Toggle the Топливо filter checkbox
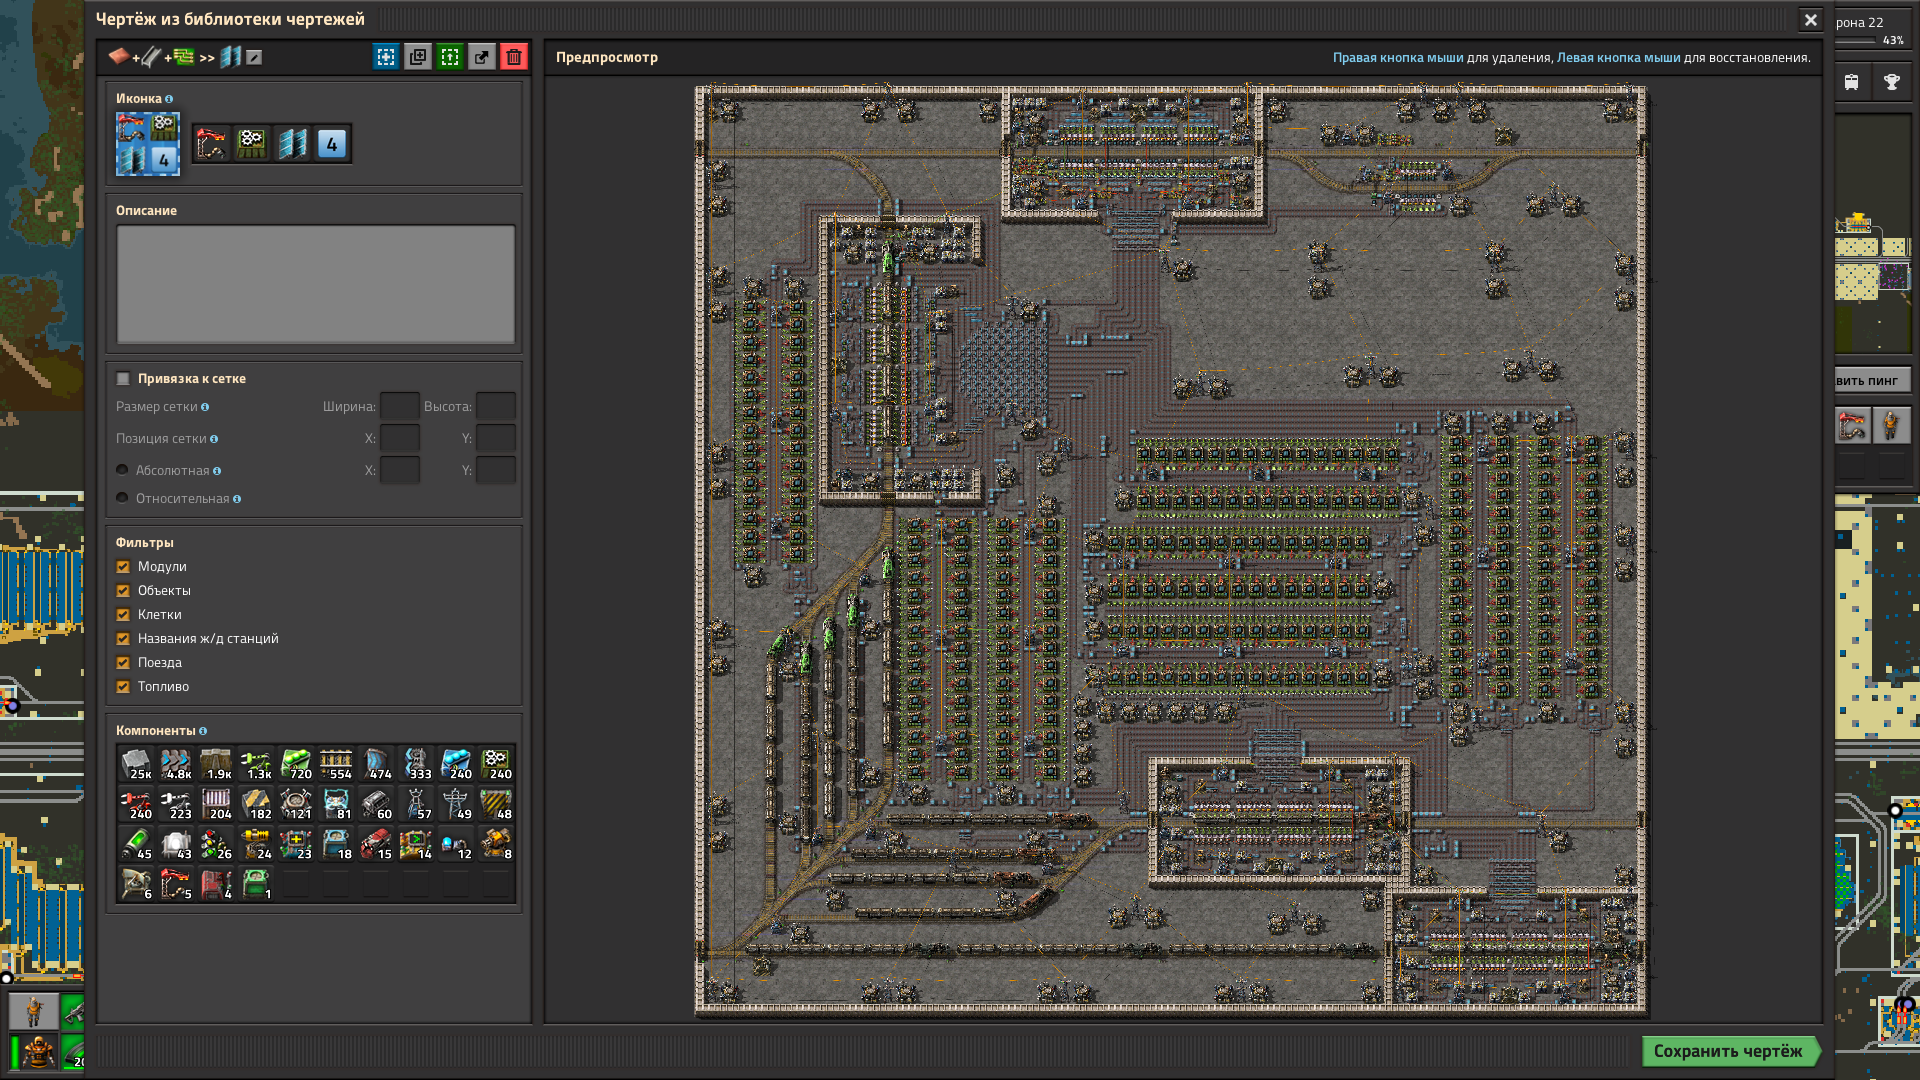This screenshot has height=1080, width=1920. pos(123,686)
